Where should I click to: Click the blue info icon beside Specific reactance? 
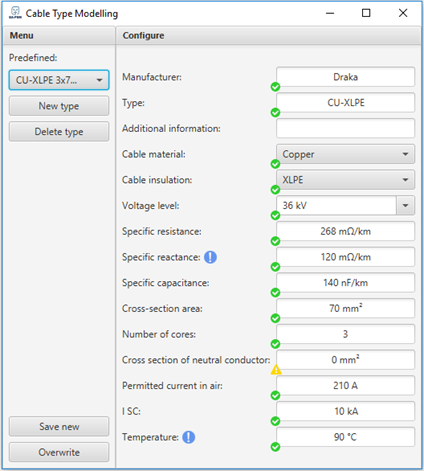pos(210,257)
